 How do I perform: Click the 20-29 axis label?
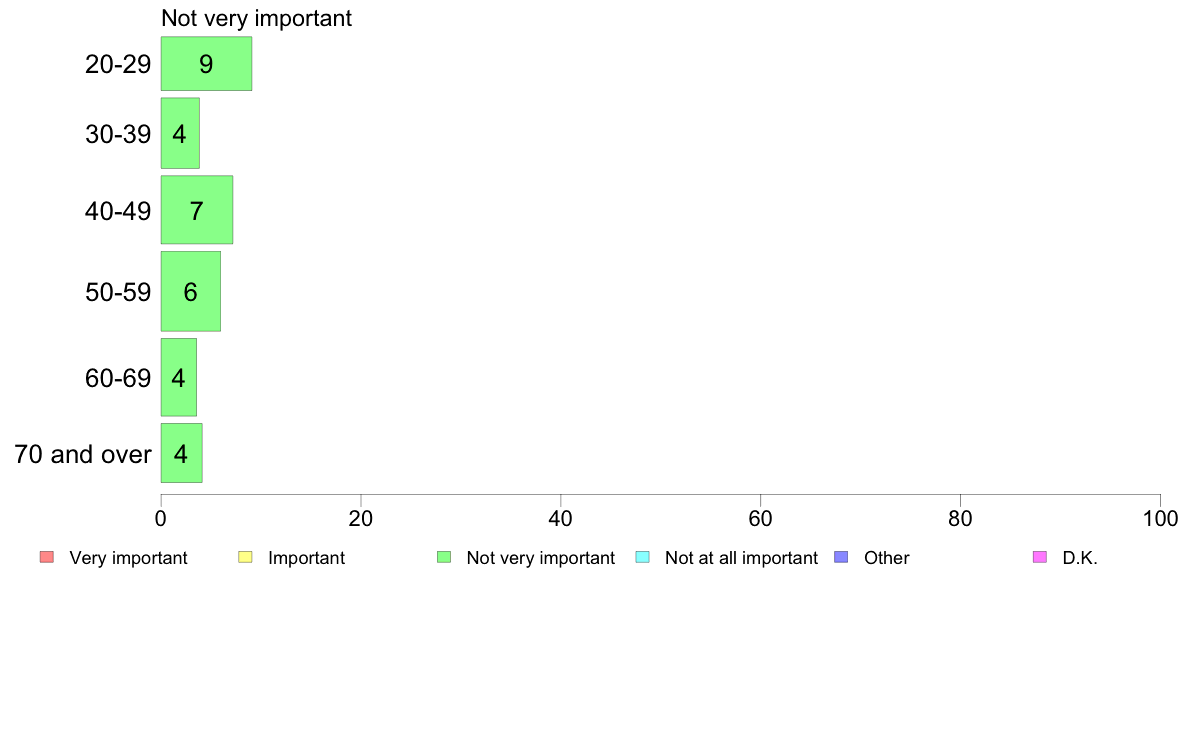(118, 64)
